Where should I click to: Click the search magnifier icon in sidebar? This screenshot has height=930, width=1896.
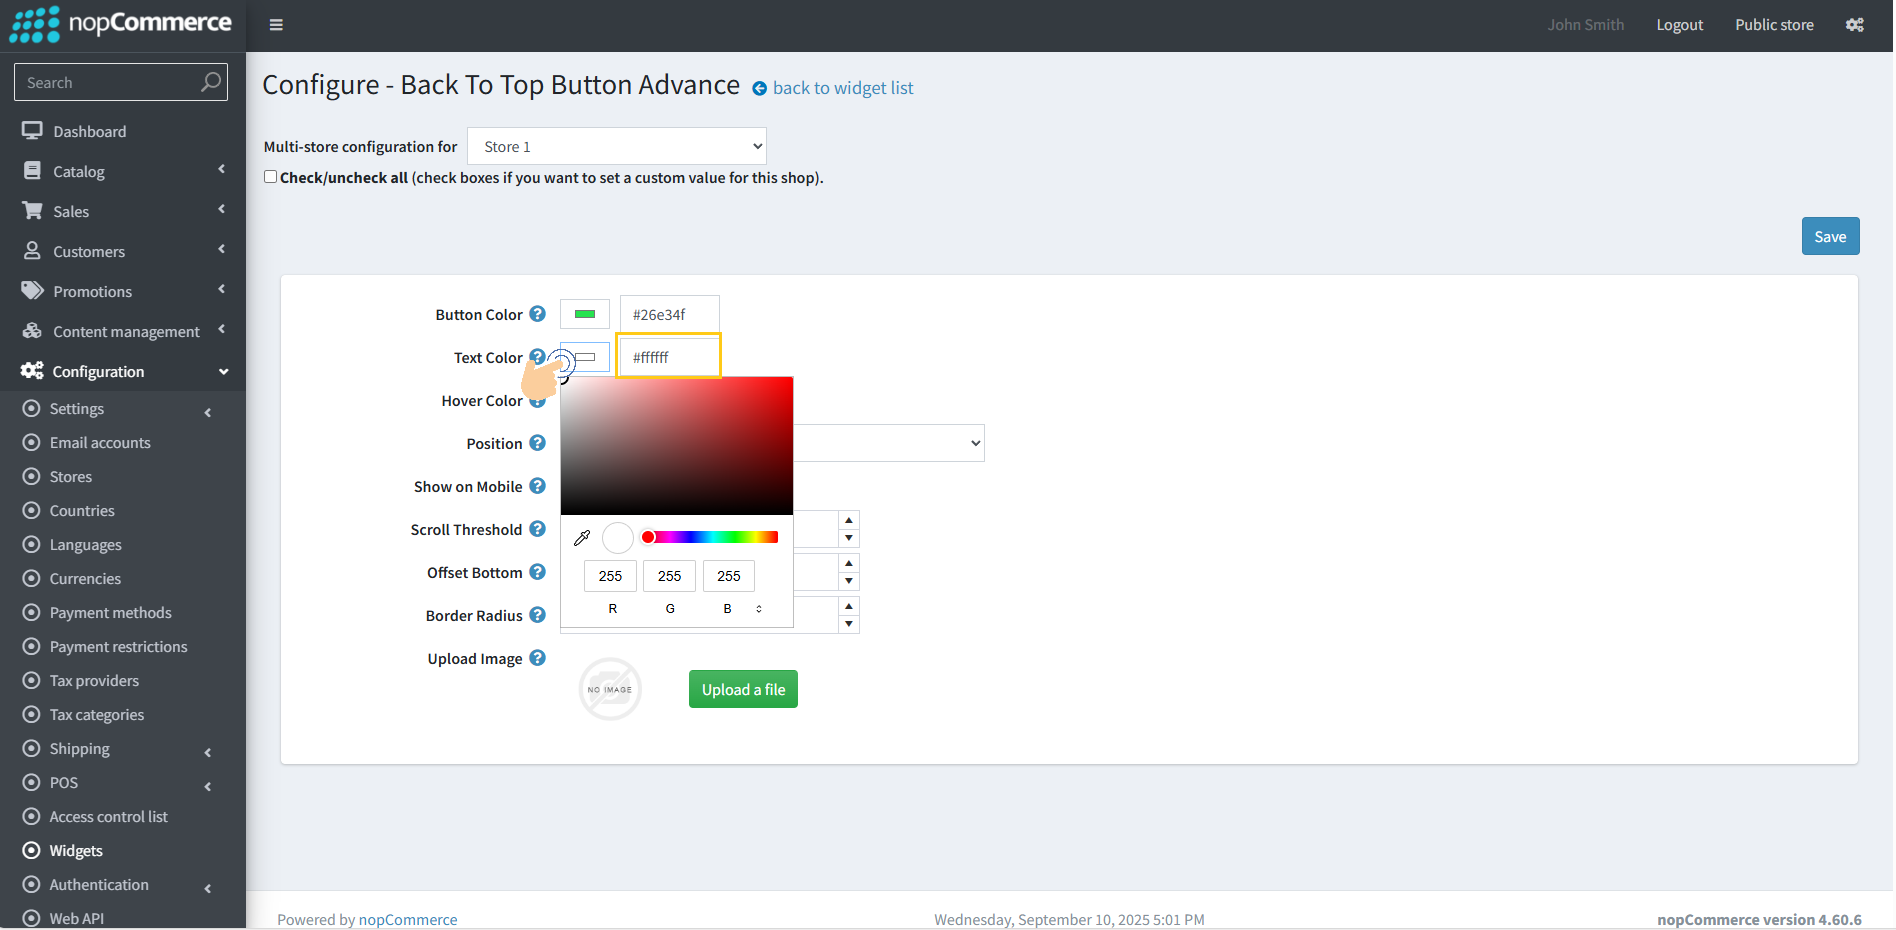pyautogui.click(x=210, y=82)
